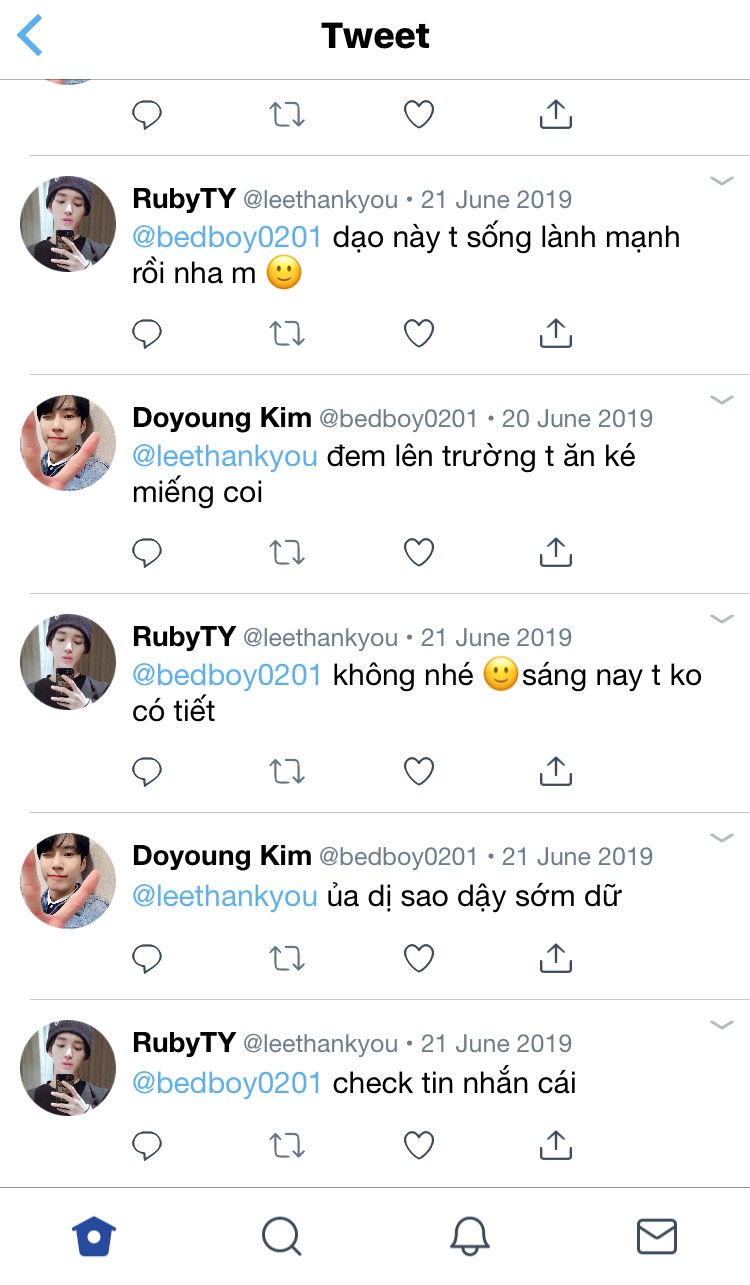Open the Search tab in bottom bar
Image resolution: width=750 pixels, height=1285 pixels.
tap(281, 1236)
